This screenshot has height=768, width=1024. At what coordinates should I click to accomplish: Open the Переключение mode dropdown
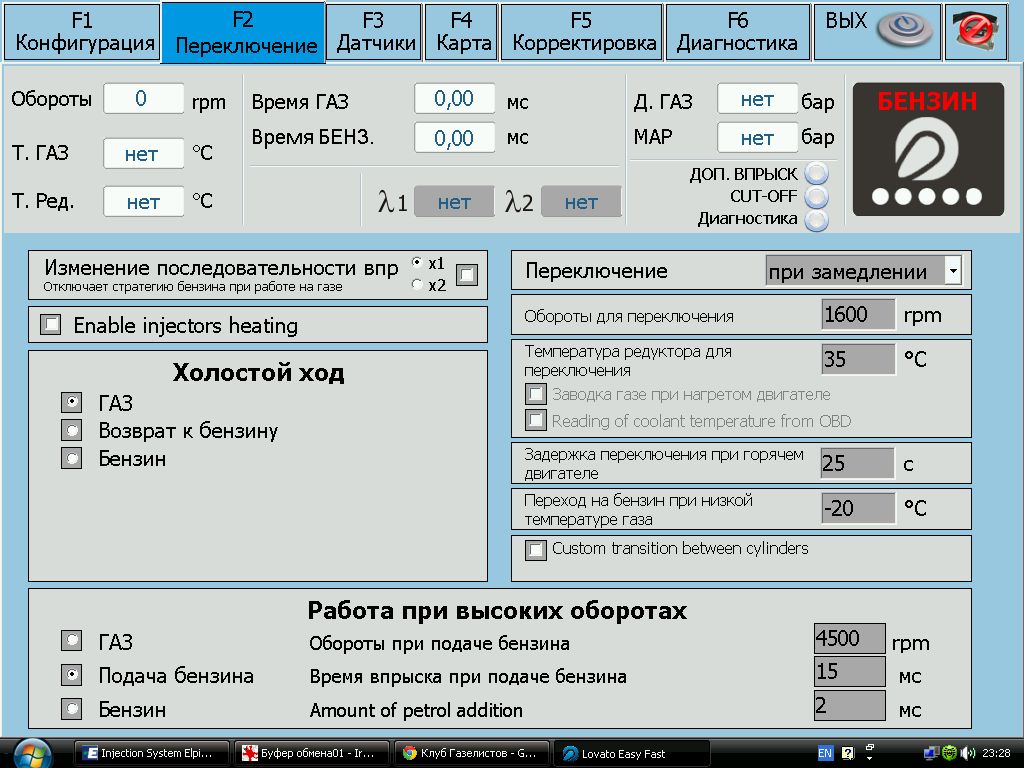click(952, 271)
